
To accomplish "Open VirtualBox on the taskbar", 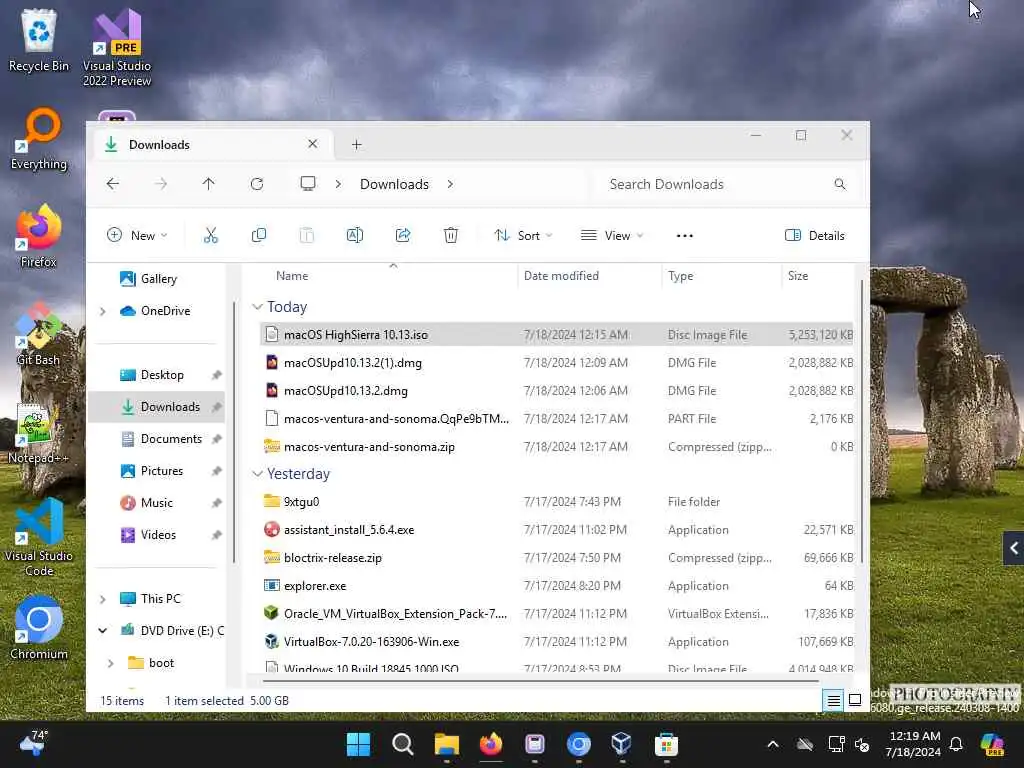I will [622, 744].
